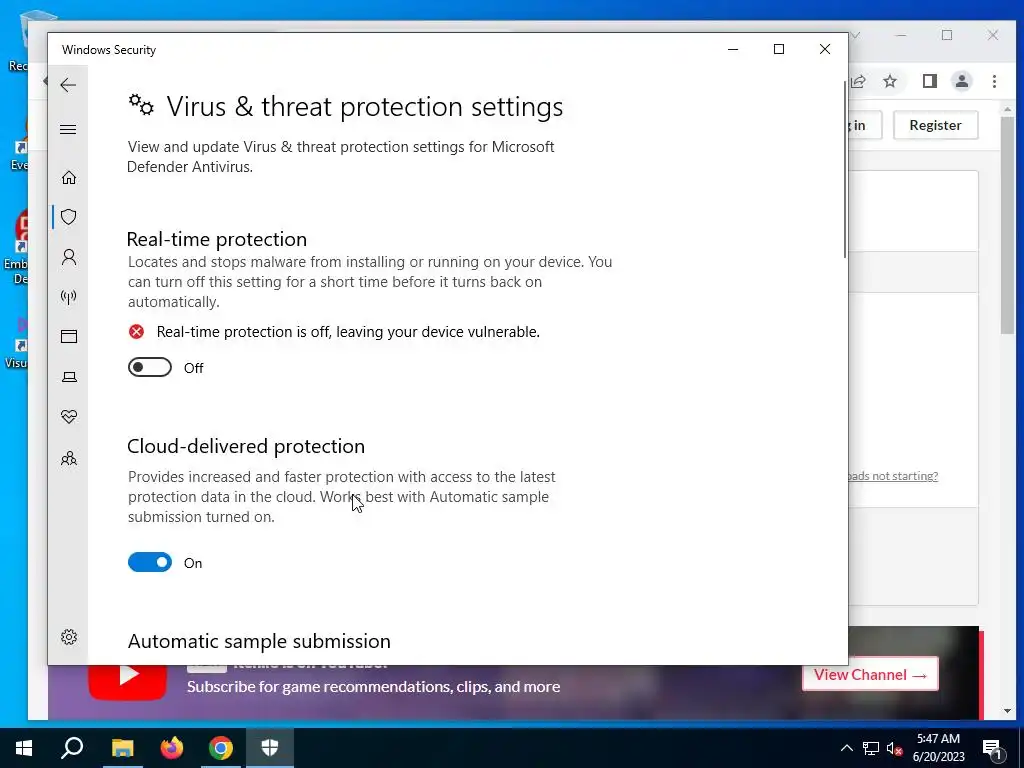Open the Settings gear in Windows Security sidebar
Image resolution: width=1024 pixels, height=768 pixels.
click(x=69, y=637)
